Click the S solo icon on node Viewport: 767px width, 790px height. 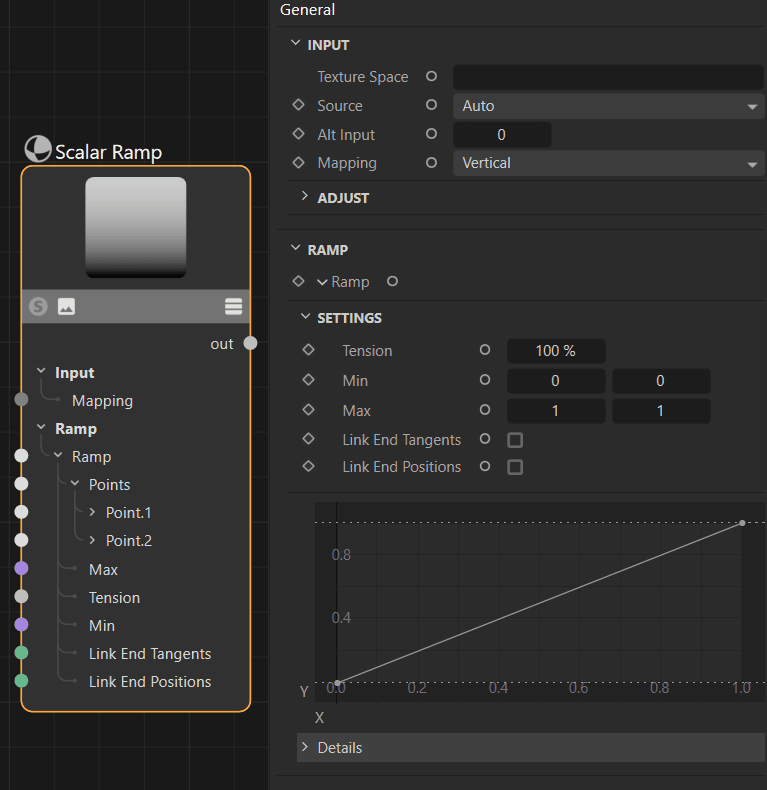38,307
